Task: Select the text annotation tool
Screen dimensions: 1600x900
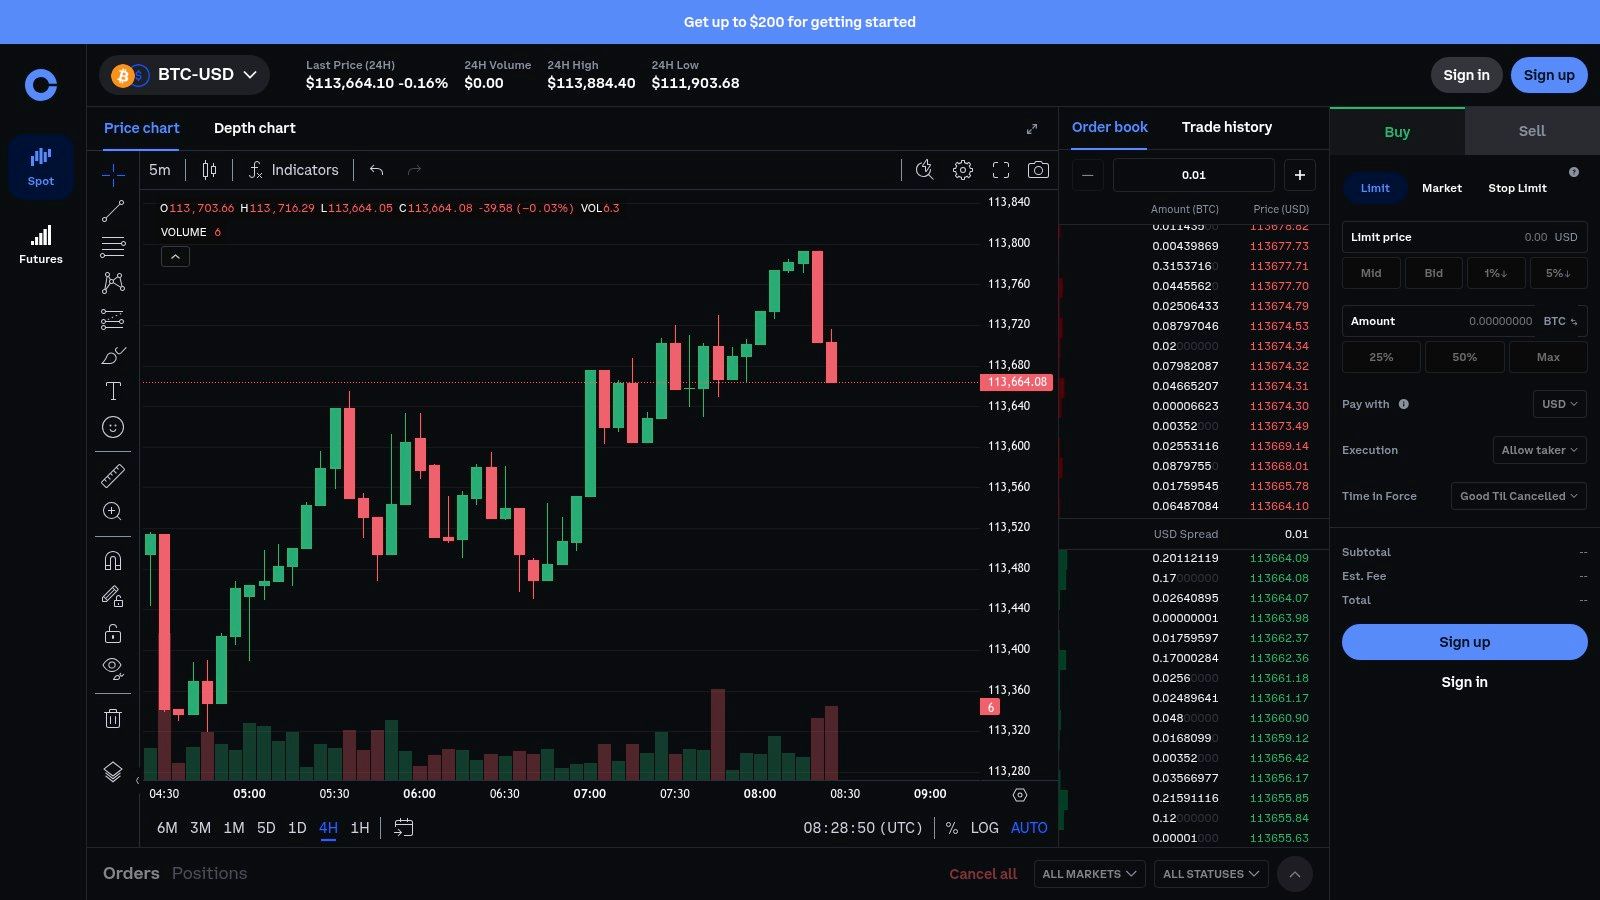Action: coord(113,391)
